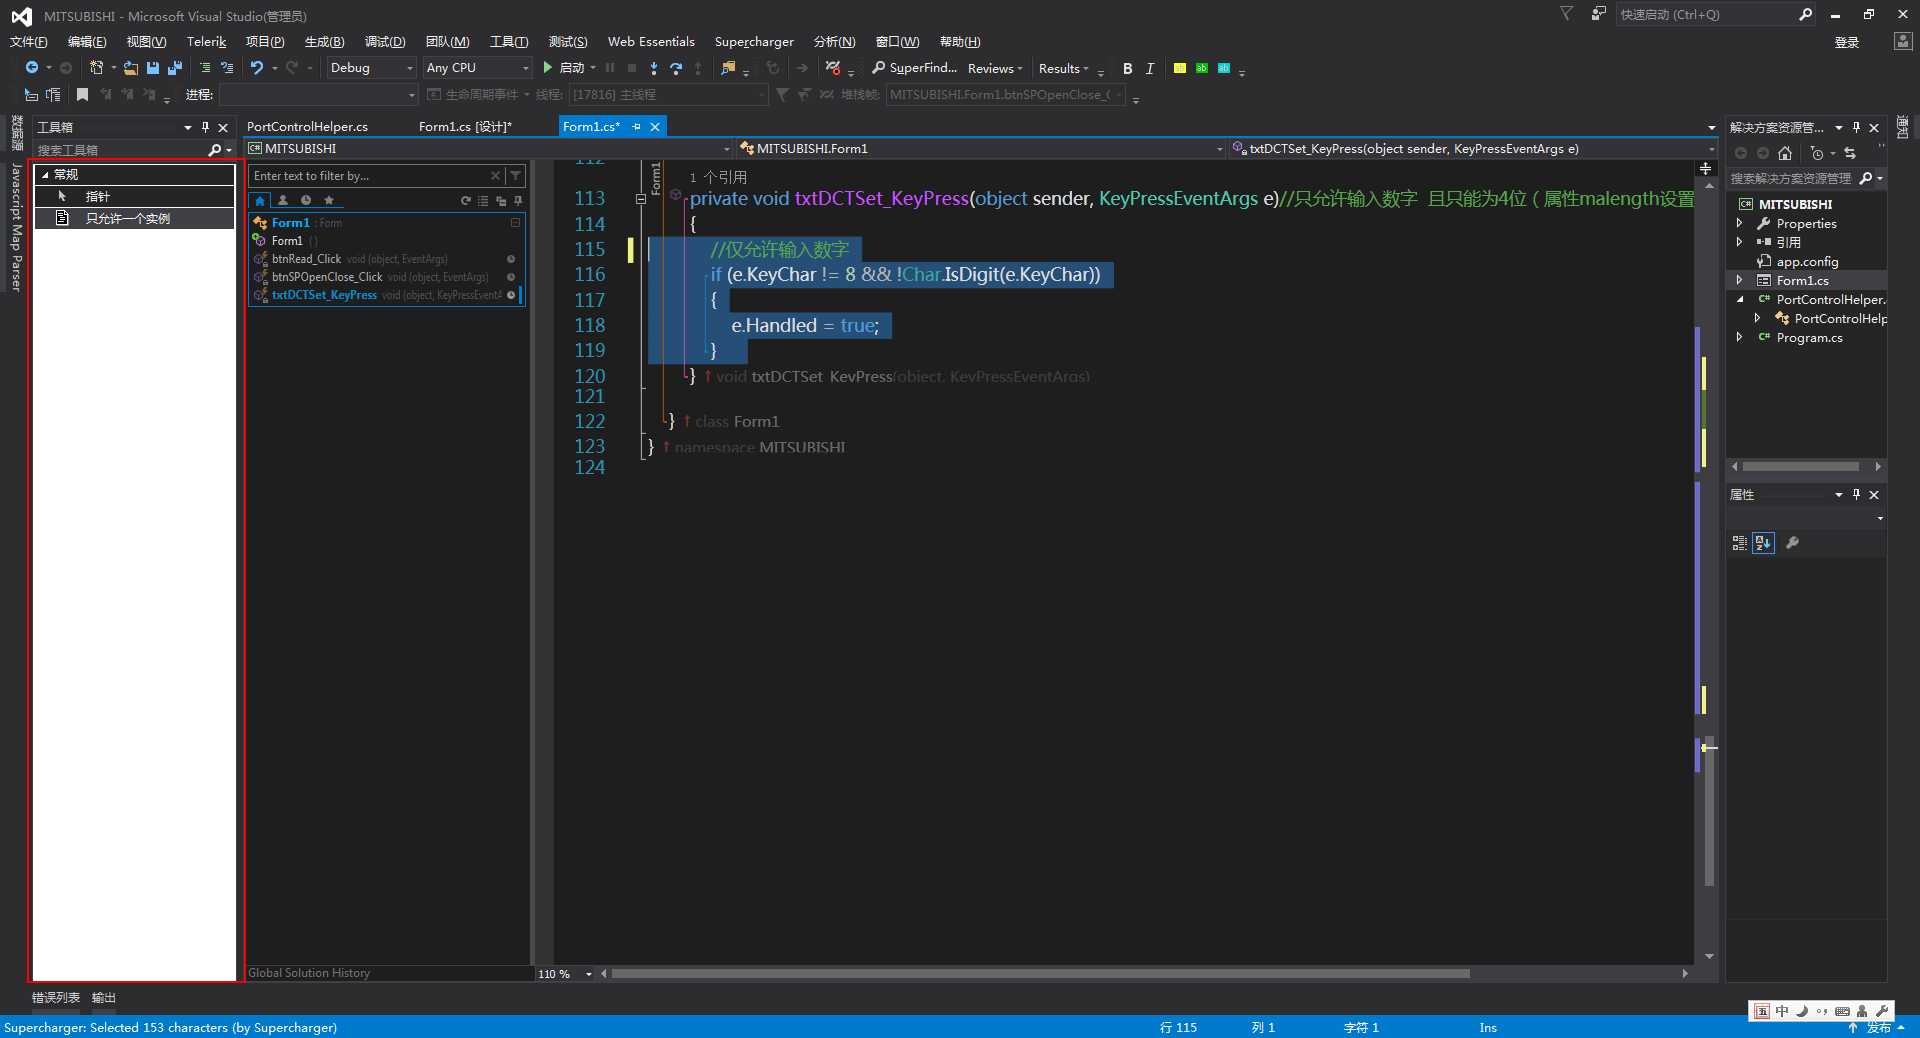Viewport: 1920px width, 1038px height.
Task: Open the Reviews dropdown
Action: point(995,69)
